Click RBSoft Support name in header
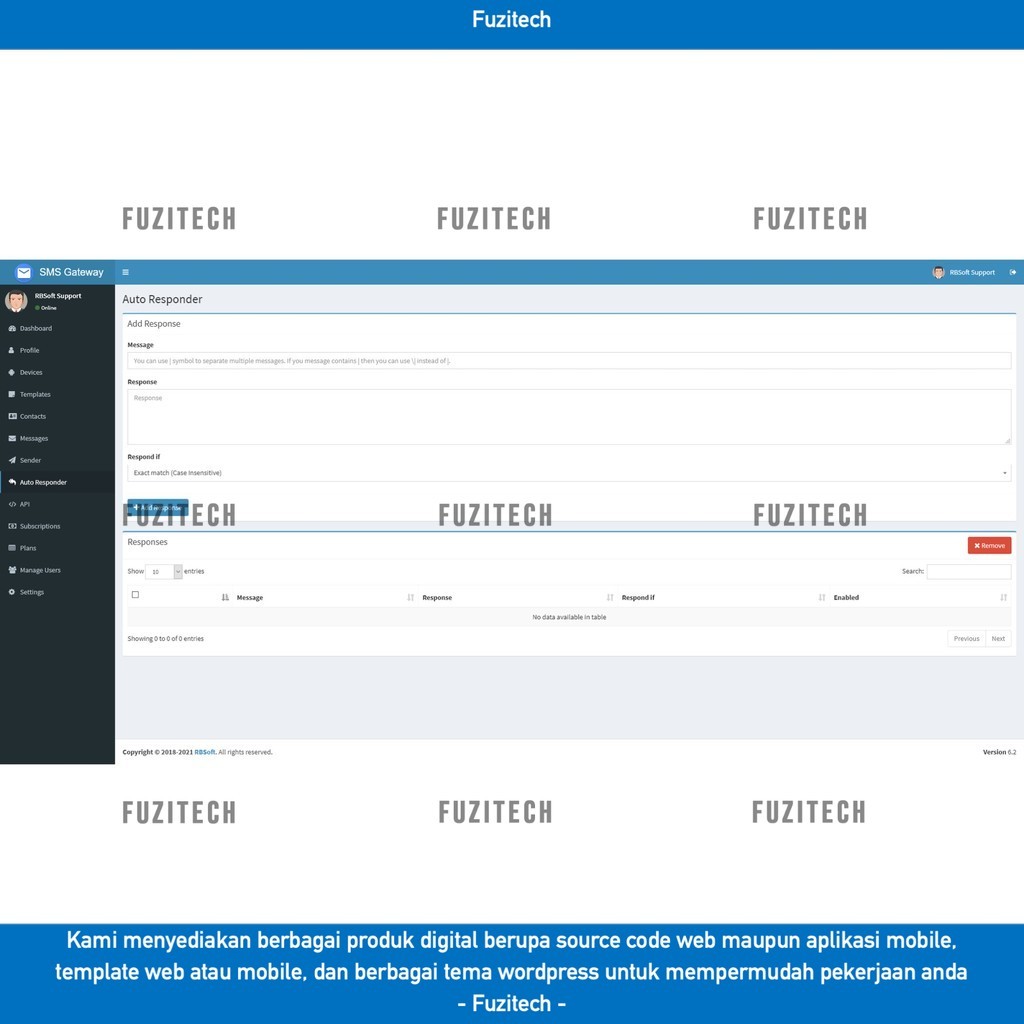This screenshot has height=1024, width=1024. [972, 272]
